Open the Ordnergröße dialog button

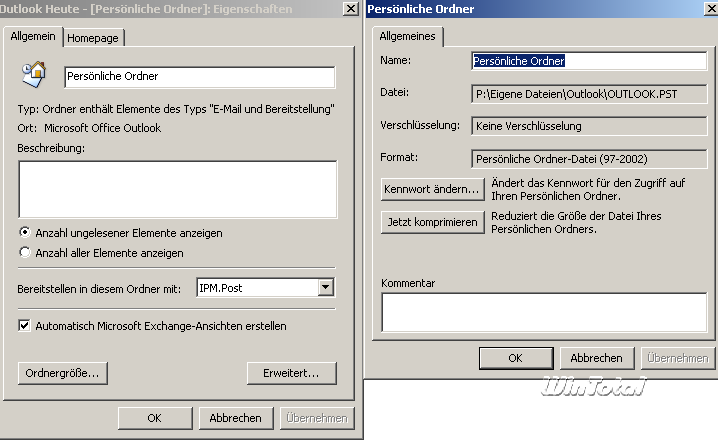(x=62, y=373)
